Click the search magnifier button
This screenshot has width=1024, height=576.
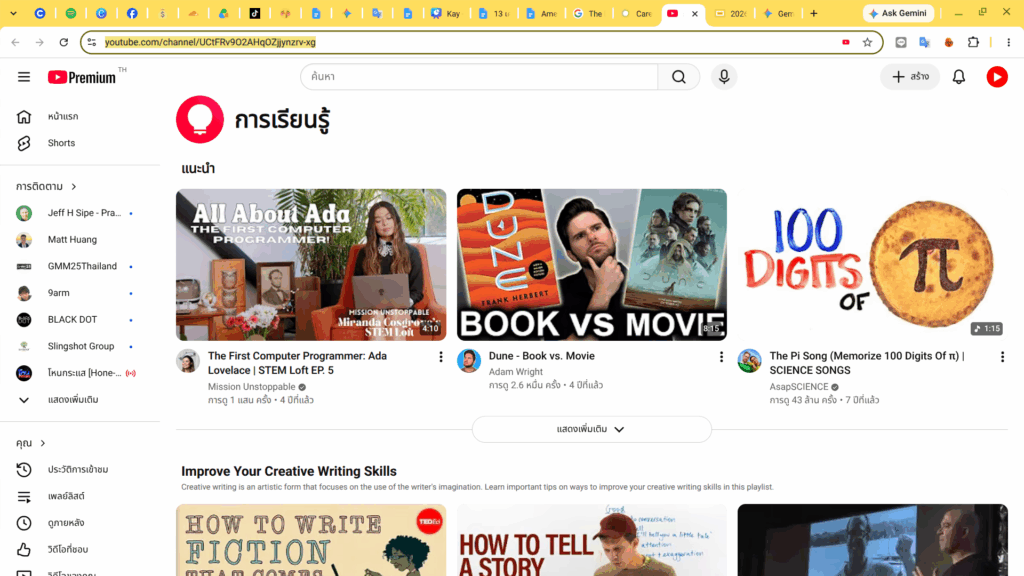(x=679, y=77)
